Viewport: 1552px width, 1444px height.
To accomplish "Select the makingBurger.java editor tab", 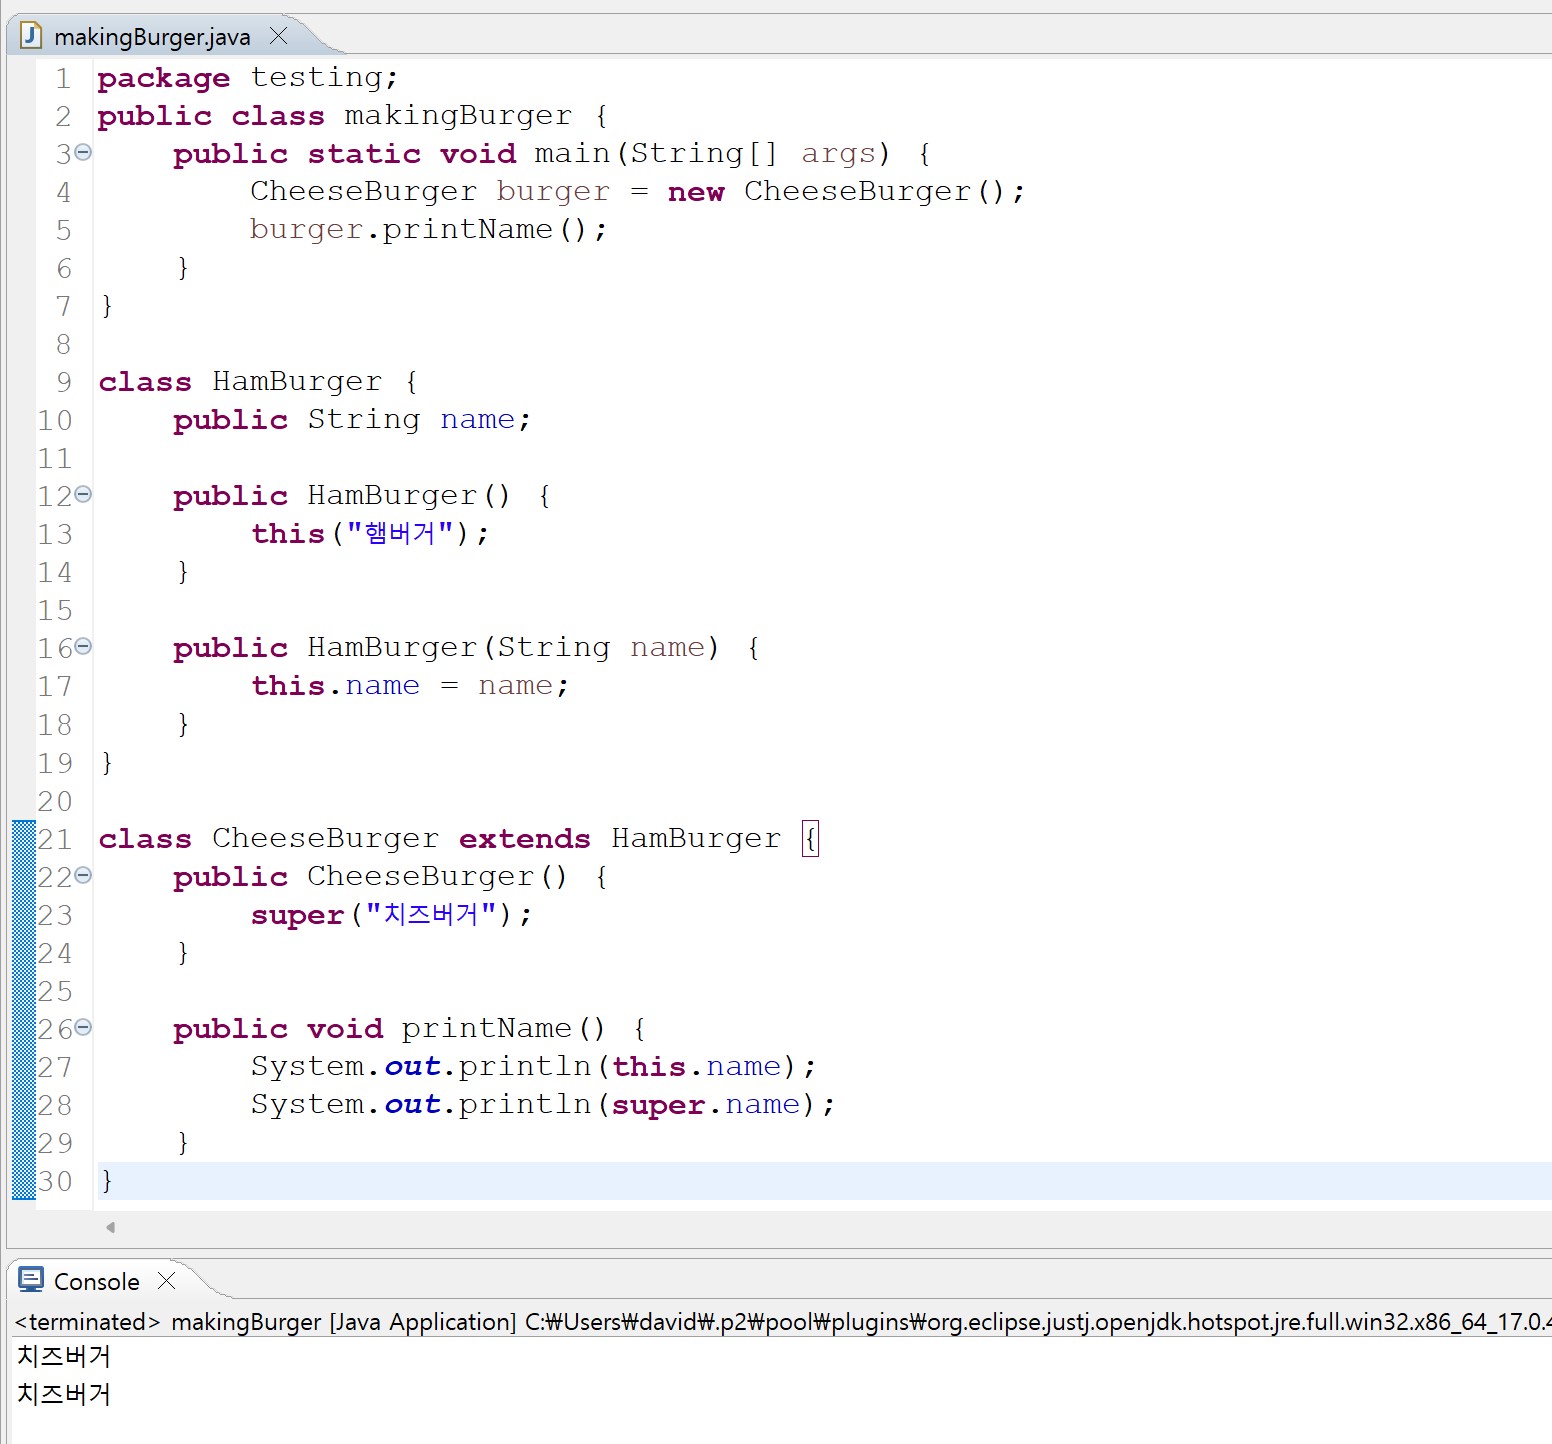I will tap(152, 37).
